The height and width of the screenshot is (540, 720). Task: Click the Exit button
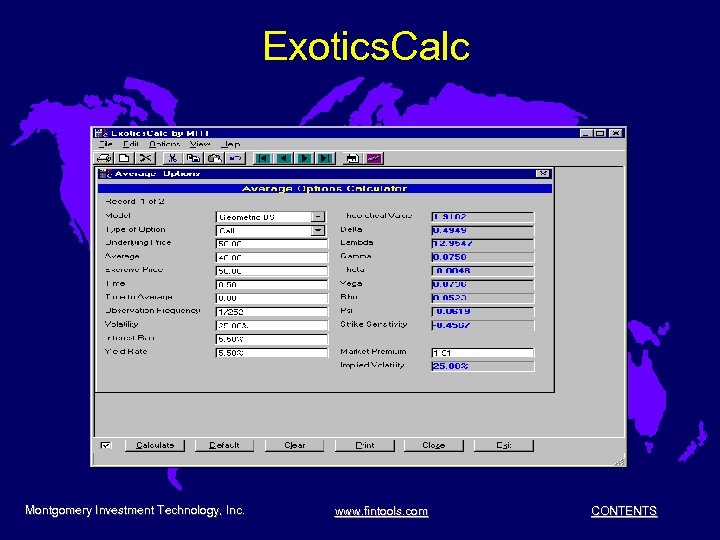(504, 445)
